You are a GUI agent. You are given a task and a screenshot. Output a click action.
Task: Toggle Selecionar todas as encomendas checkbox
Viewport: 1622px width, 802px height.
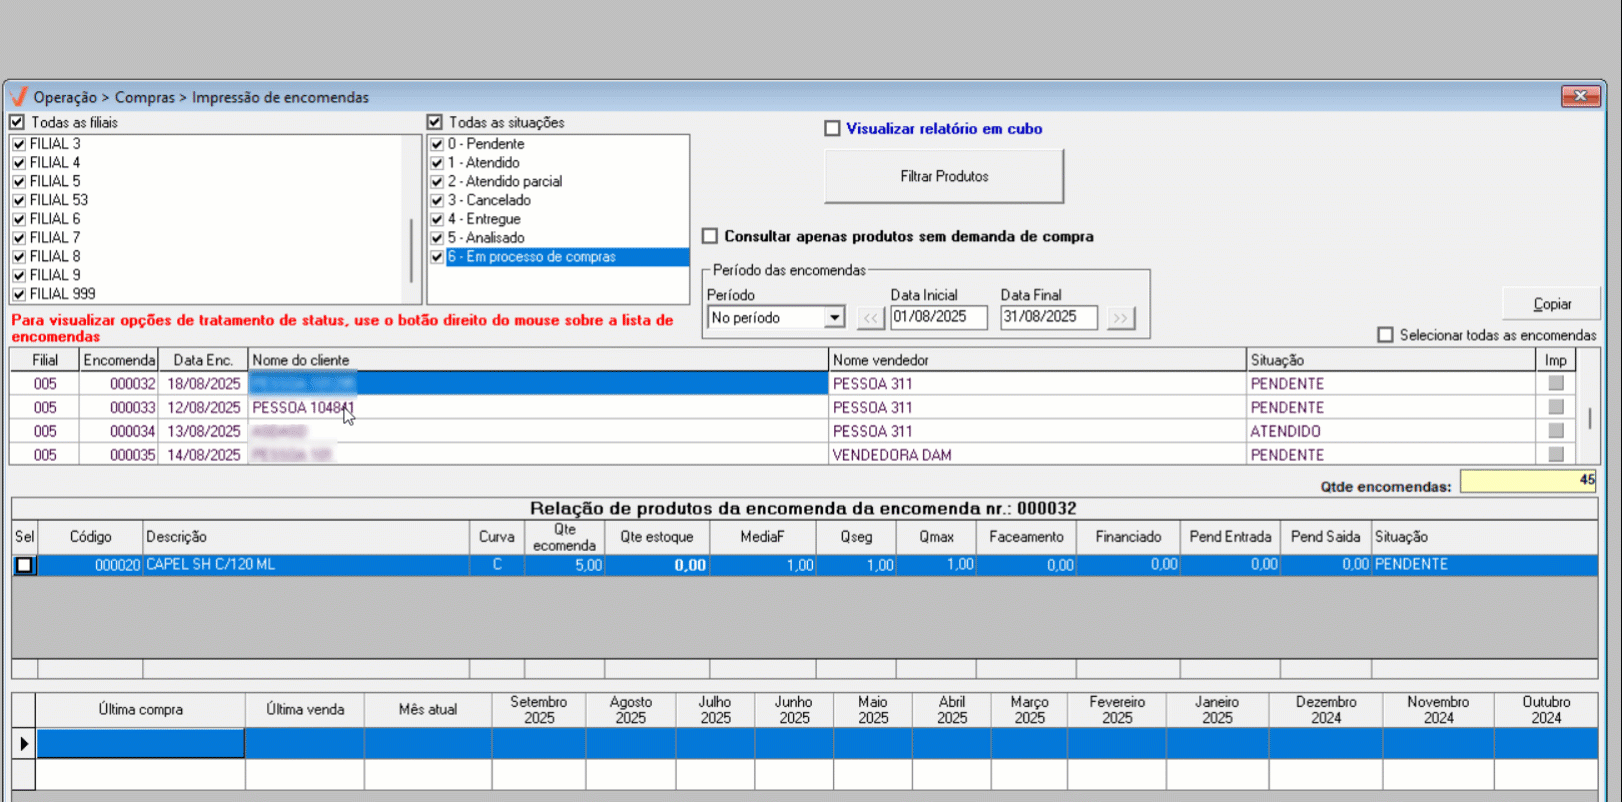point(1385,335)
